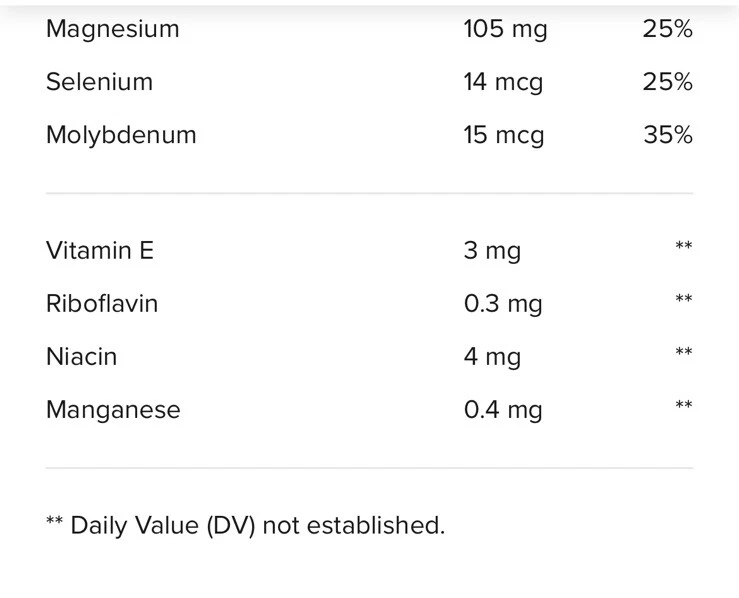Tap the Vitamin E label
Screen dimensions: 739x598
[x=100, y=250]
